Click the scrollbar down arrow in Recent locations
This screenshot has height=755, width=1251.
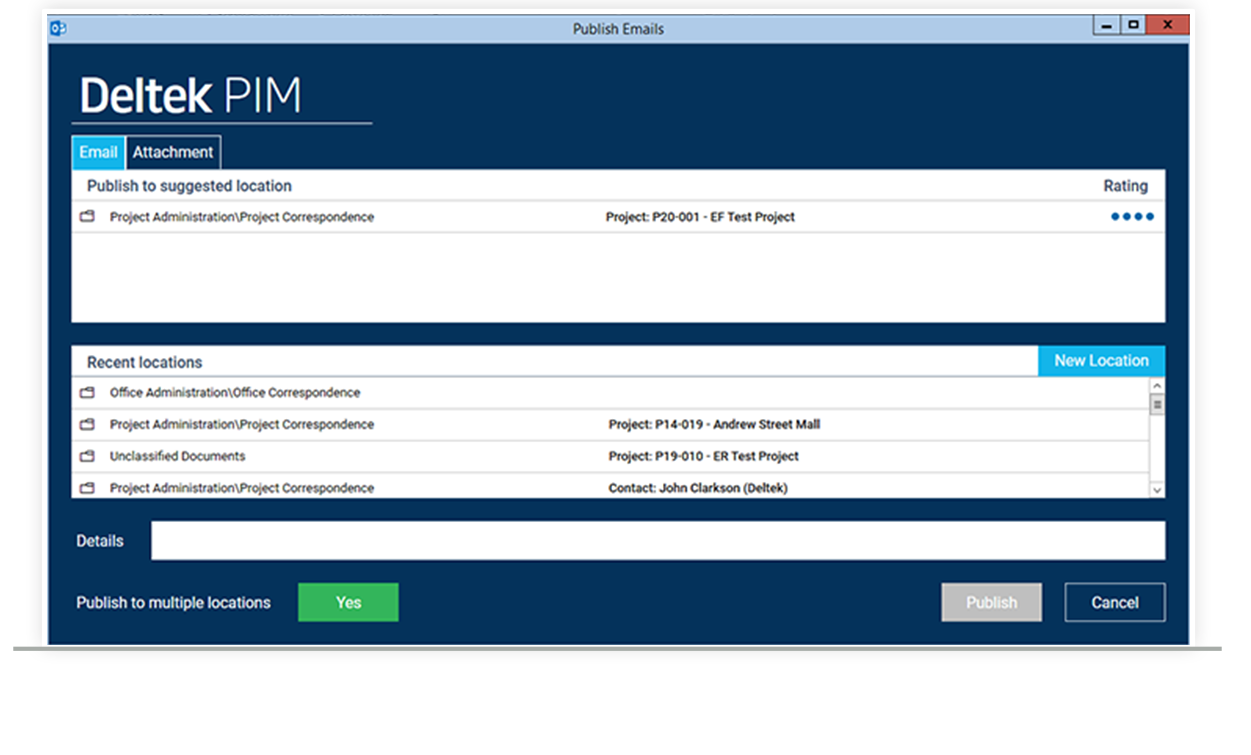pyautogui.click(x=1157, y=490)
